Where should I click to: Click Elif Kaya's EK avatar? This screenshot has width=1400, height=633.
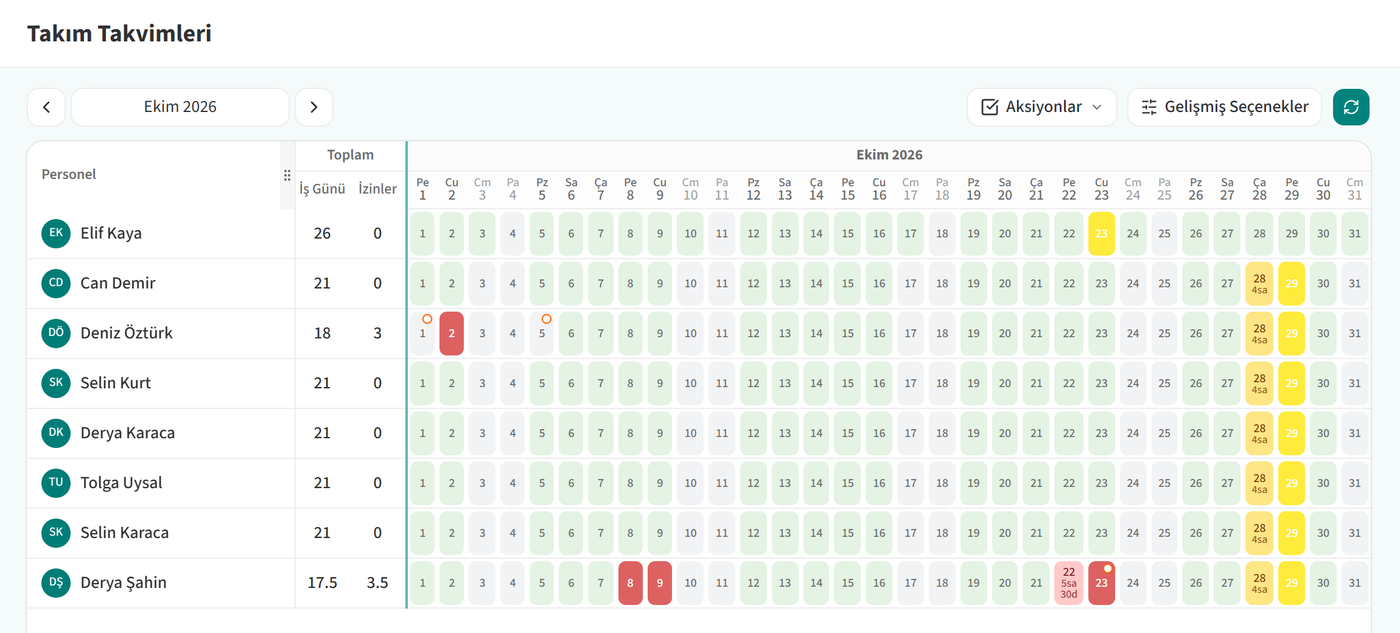pyautogui.click(x=56, y=233)
